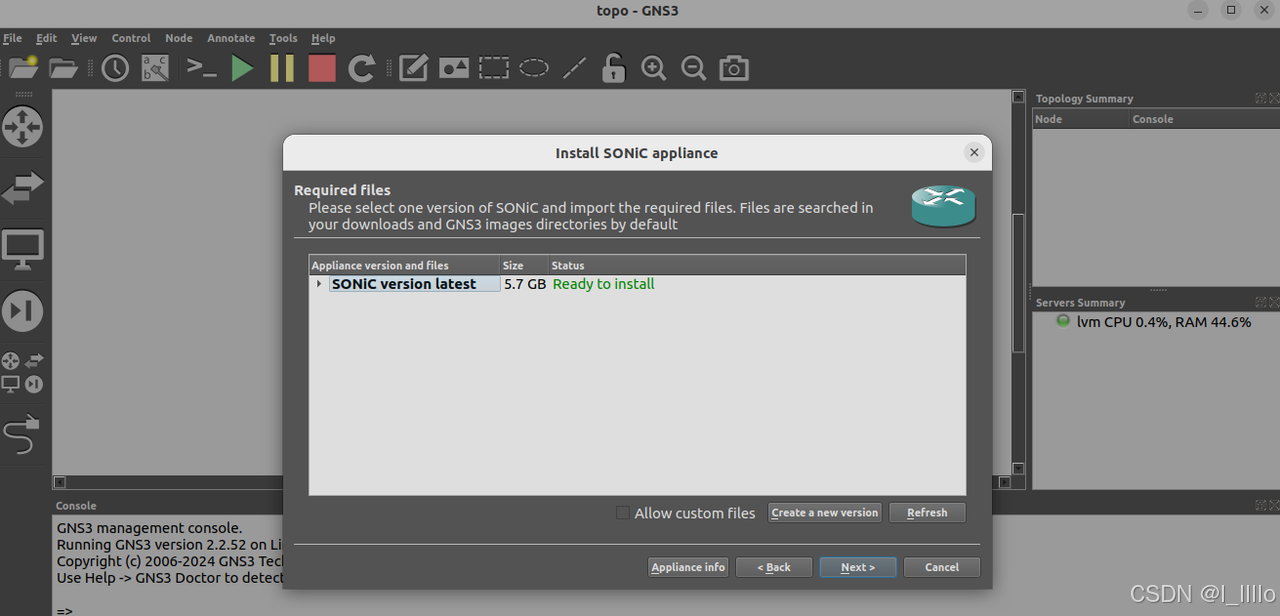The height and width of the screenshot is (616, 1280).
Task: Select the SONiC version latest row
Action: [637, 284]
